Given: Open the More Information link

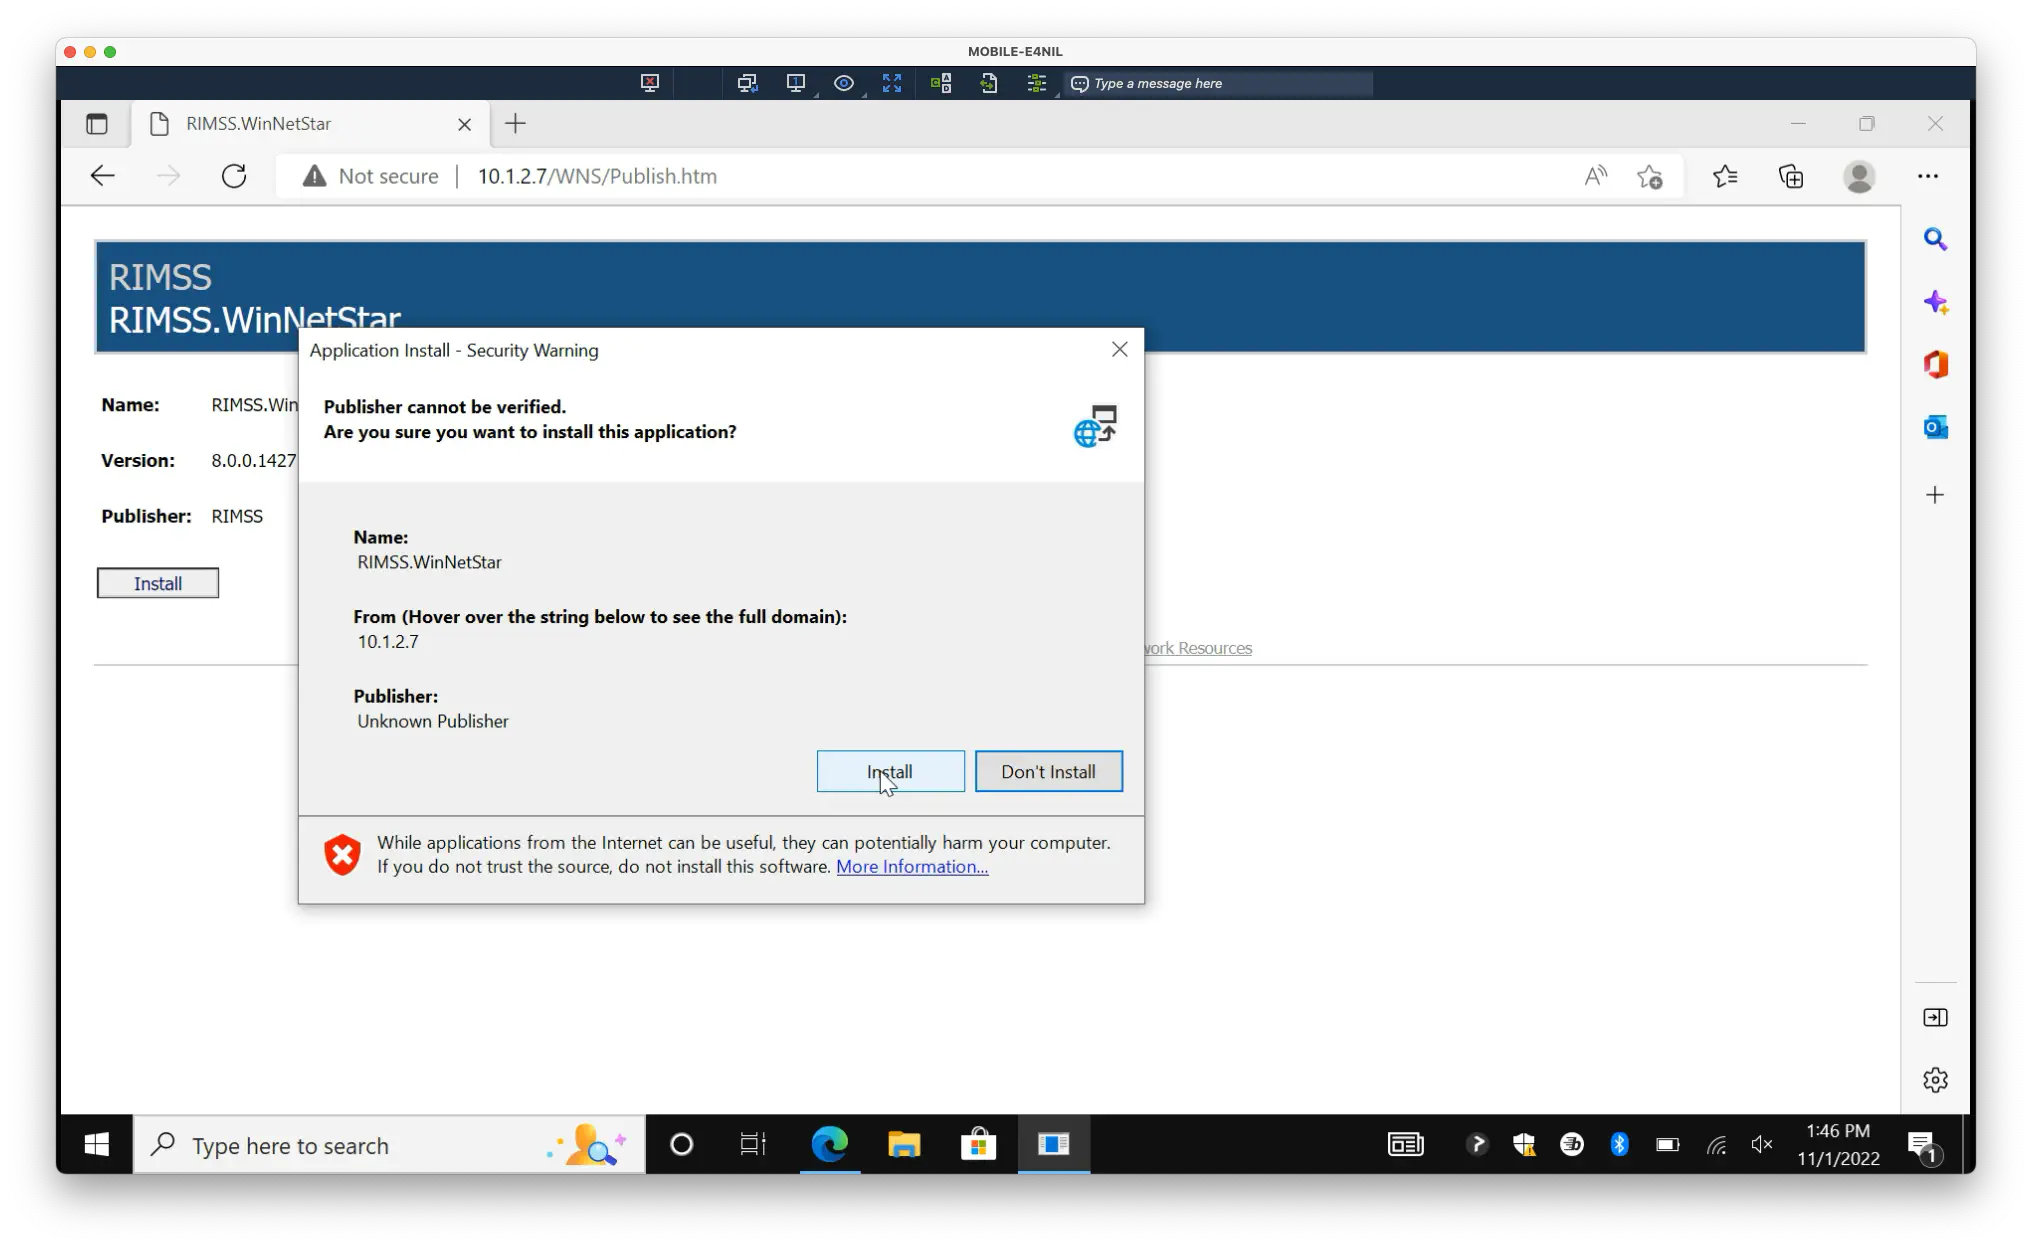Looking at the screenshot, I should 912,866.
